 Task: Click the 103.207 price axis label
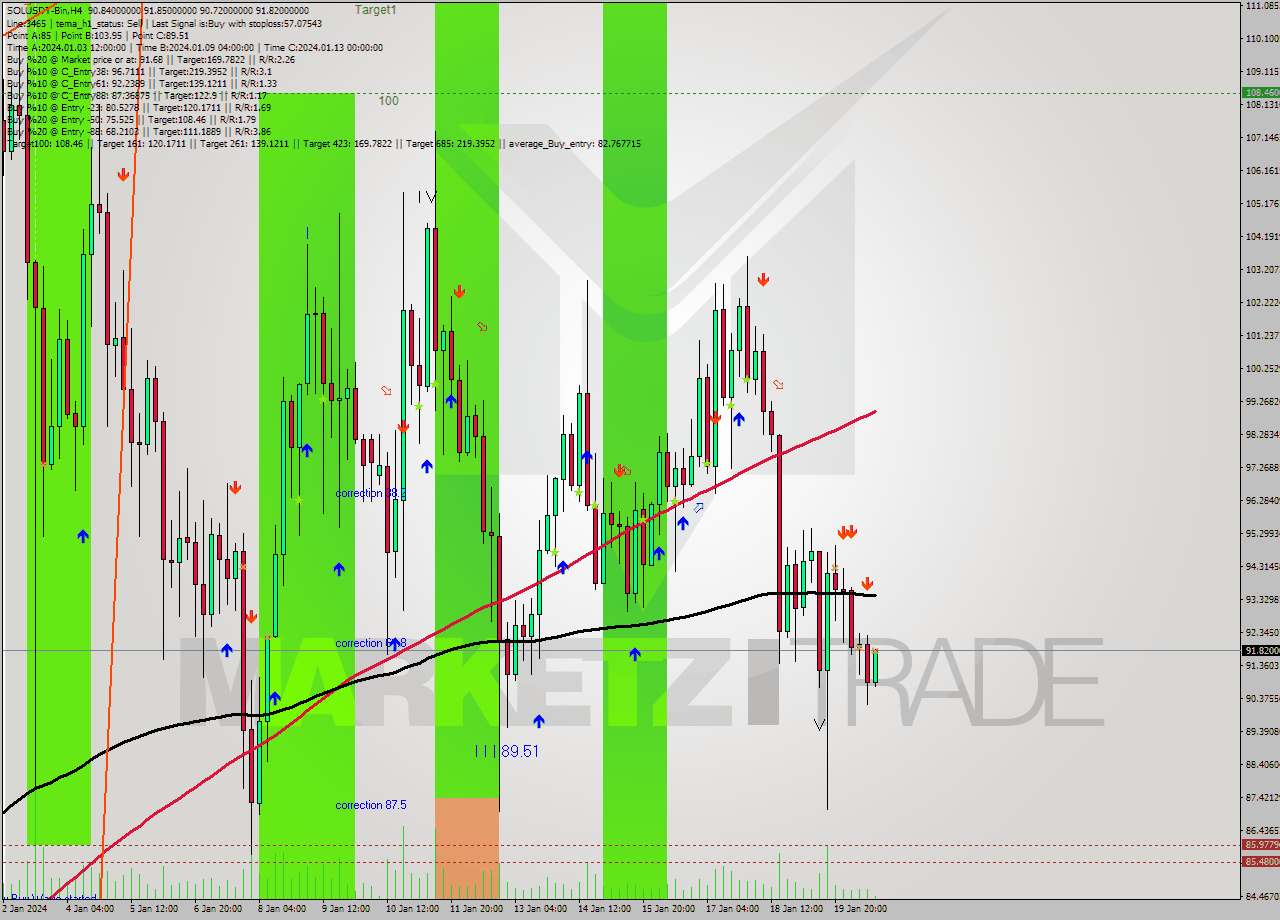(1263, 269)
